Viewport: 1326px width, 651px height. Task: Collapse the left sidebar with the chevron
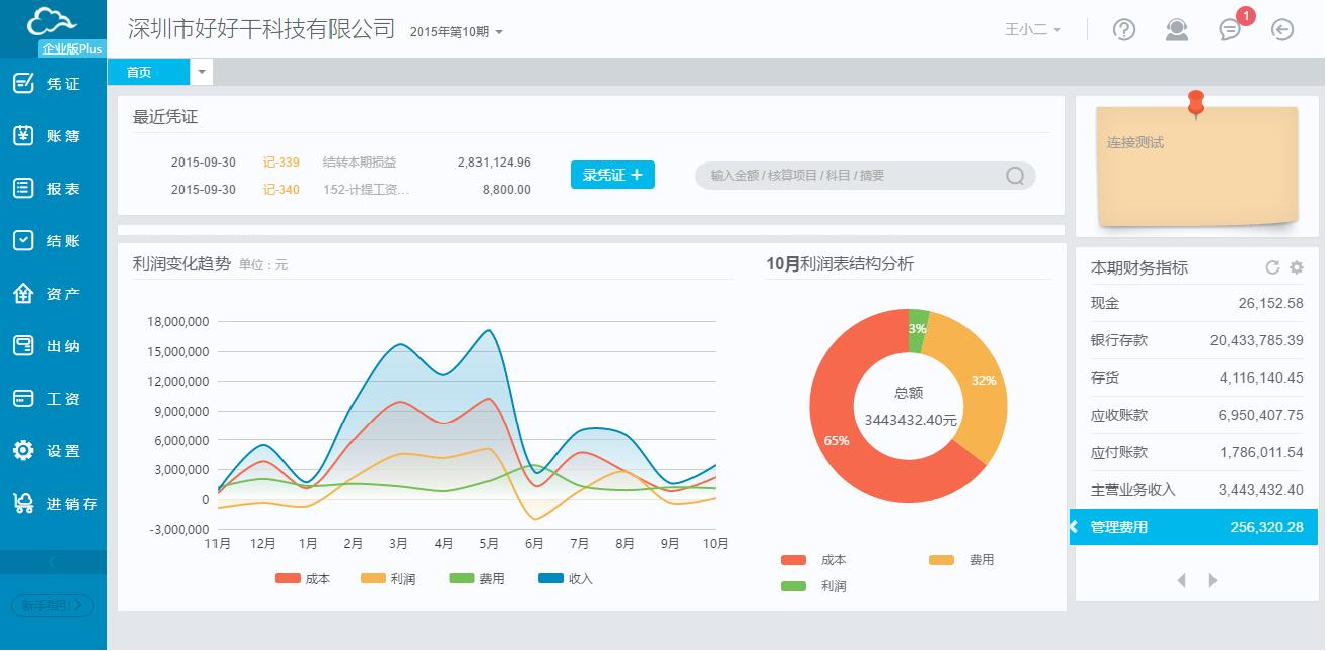[53, 562]
